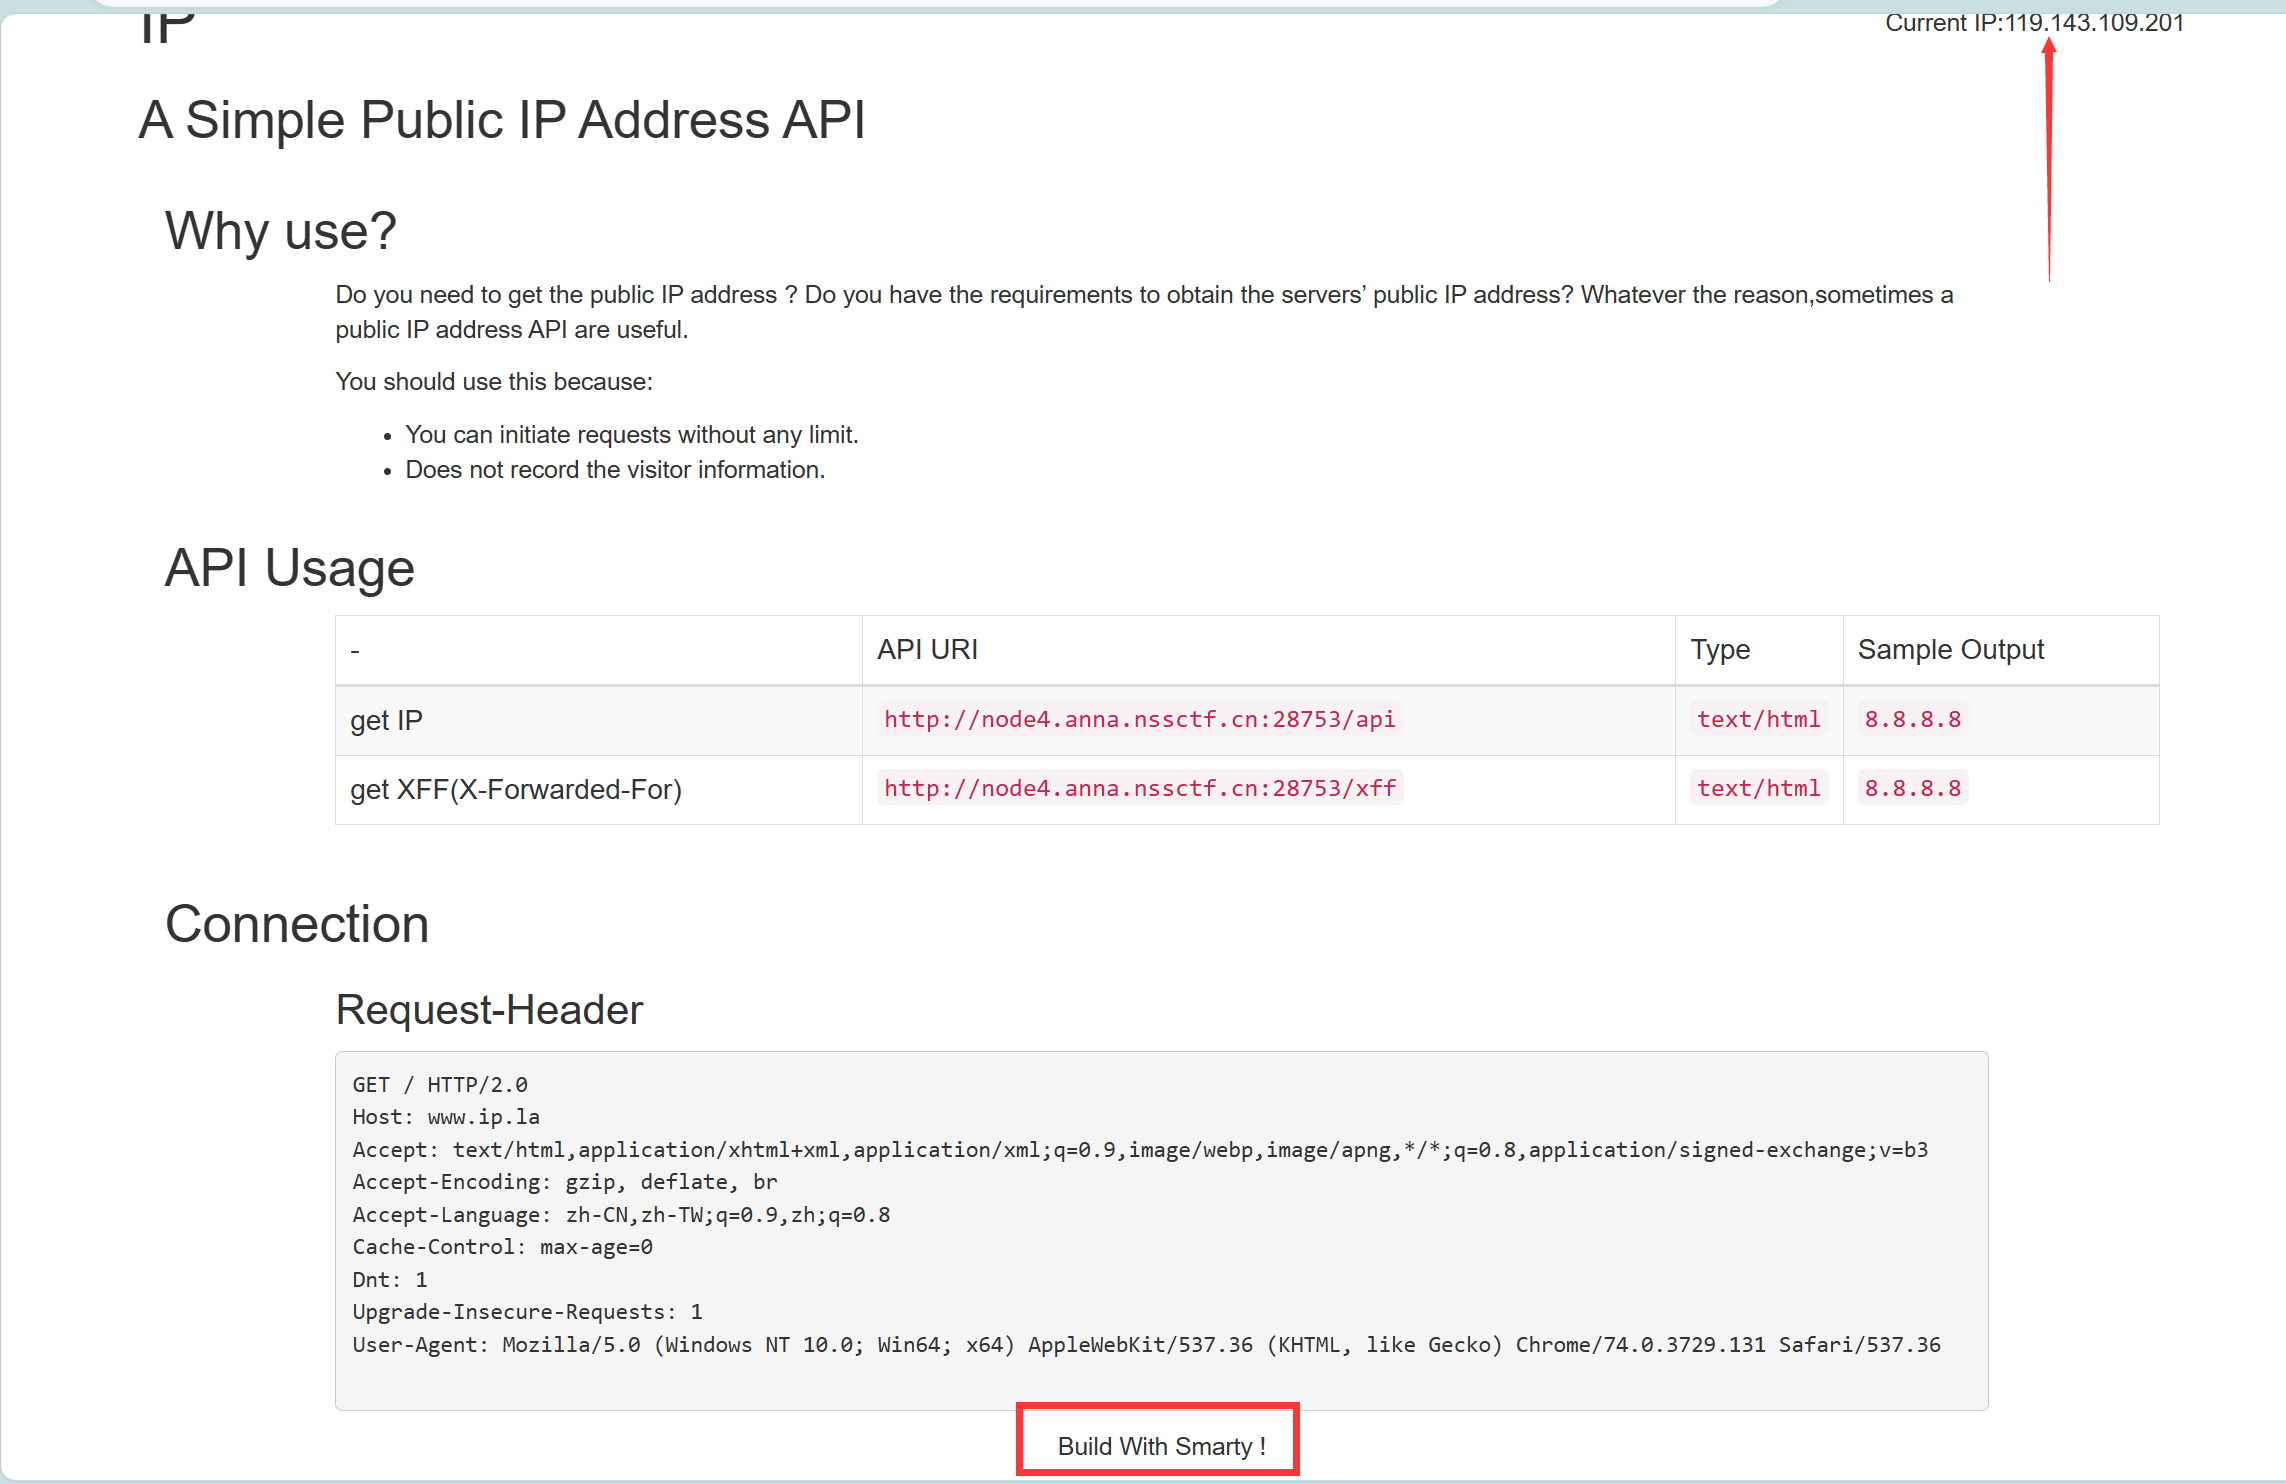
Task: Click the 'Type' column header
Action: coord(1720,649)
